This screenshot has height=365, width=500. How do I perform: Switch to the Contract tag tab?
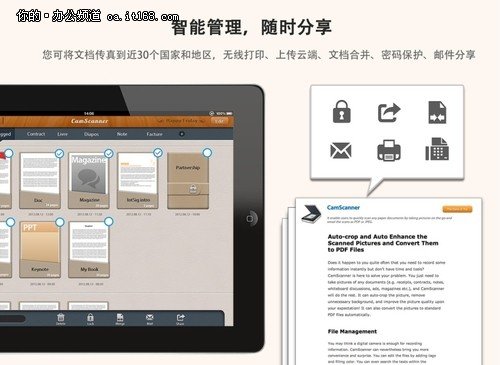point(36,134)
